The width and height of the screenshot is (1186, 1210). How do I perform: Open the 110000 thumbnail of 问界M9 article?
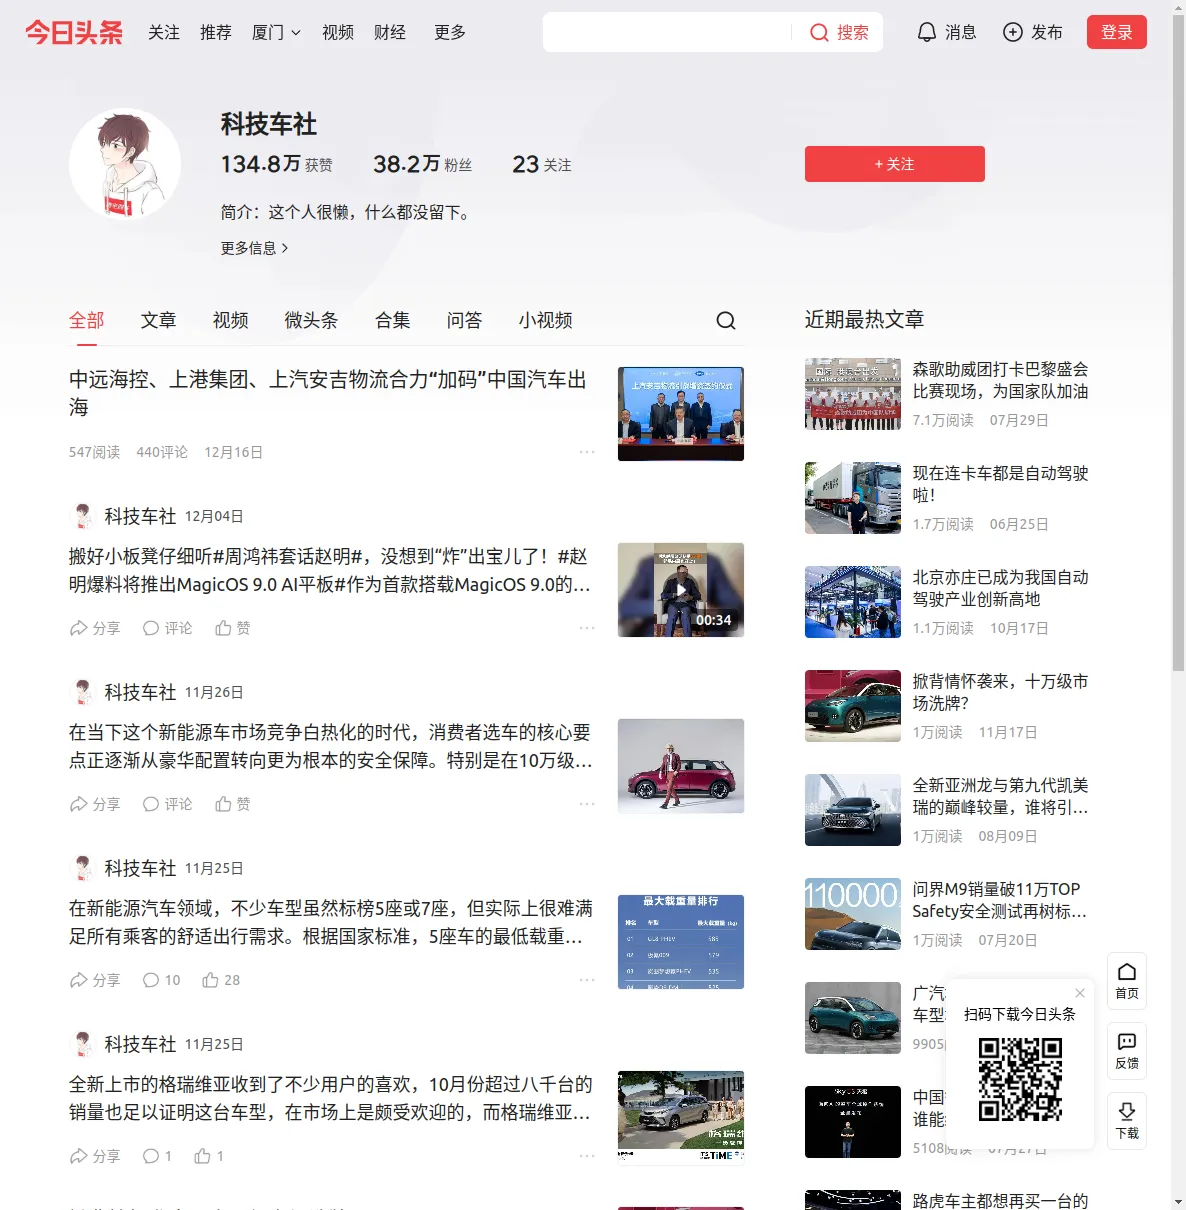point(853,914)
